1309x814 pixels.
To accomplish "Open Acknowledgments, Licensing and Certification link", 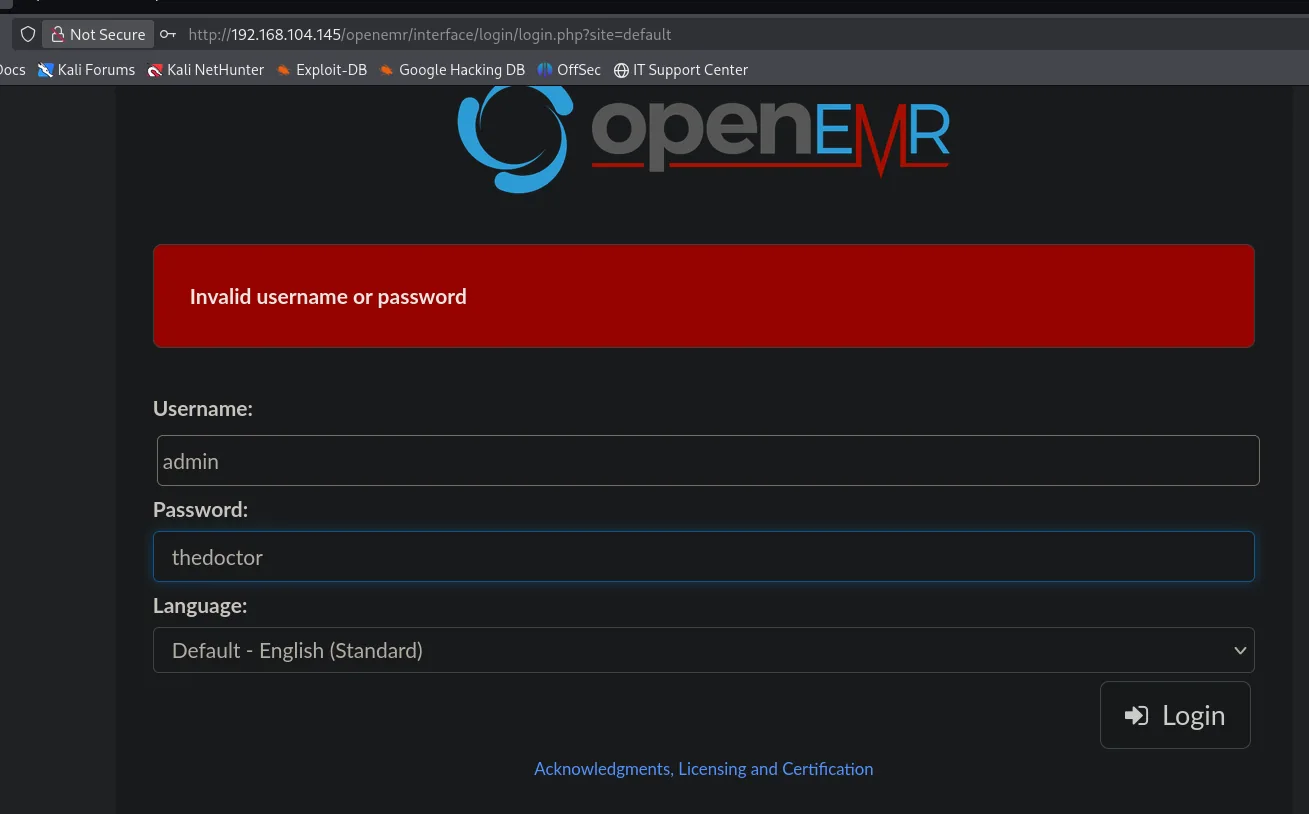I will tap(703, 769).
